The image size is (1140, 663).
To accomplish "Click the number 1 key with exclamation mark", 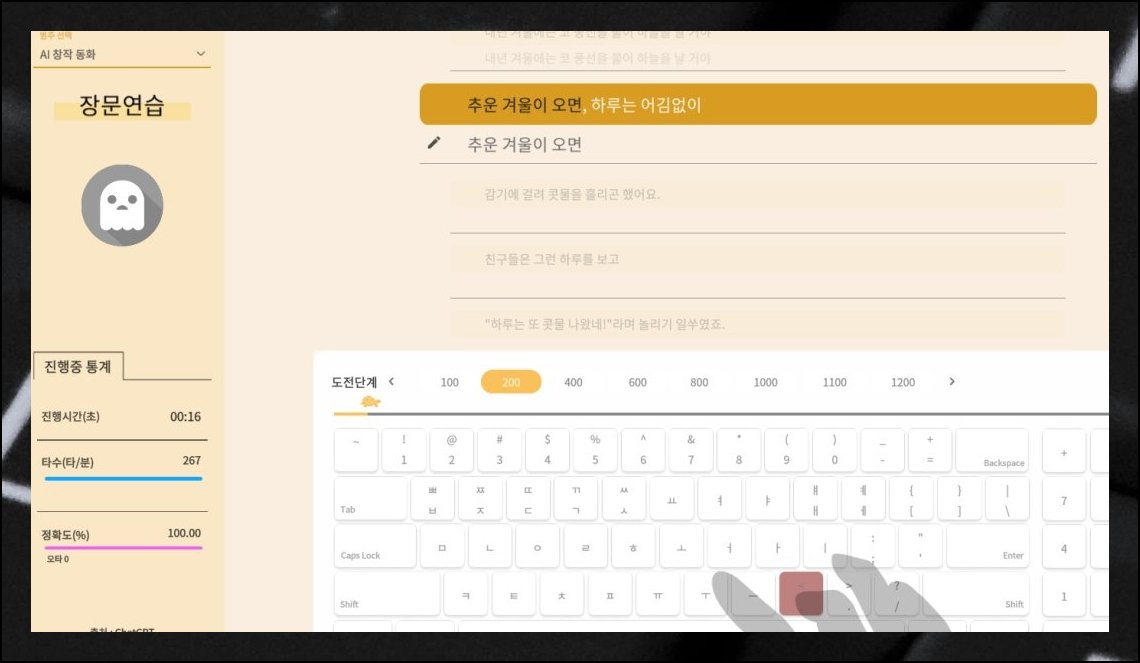I will (x=404, y=450).
